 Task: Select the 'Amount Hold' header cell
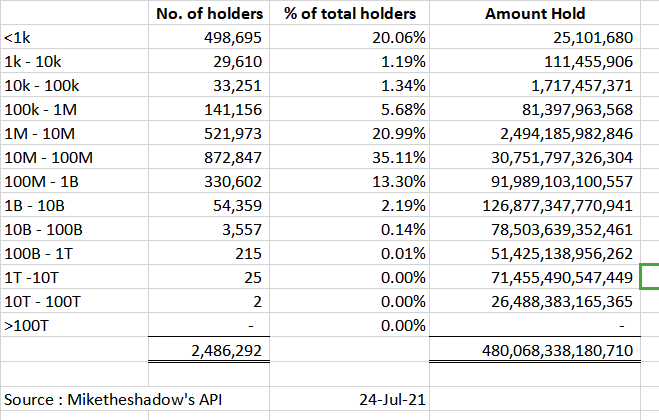[x=535, y=13]
